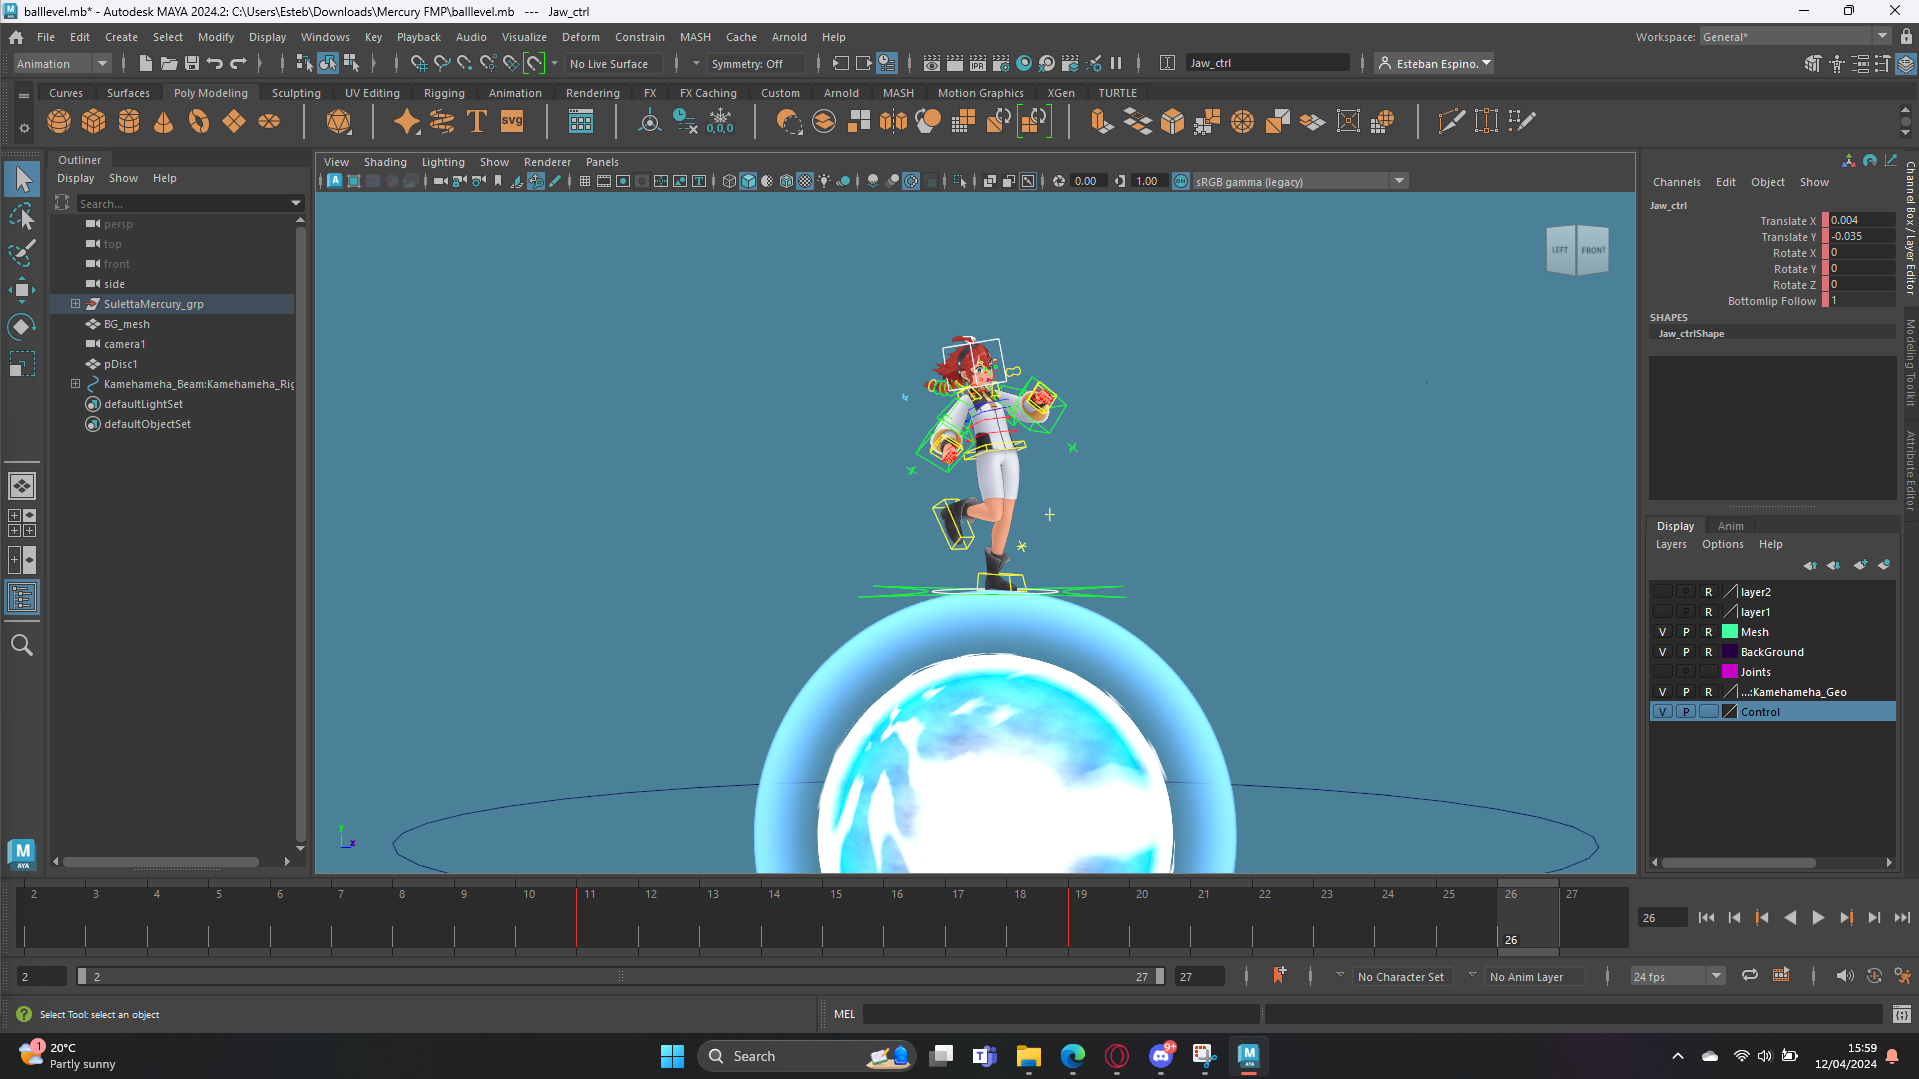This screenshot has width=1919, height=1079.
Task: Click Joints layer magenta color swatch
Action: tap(1729, 672)
